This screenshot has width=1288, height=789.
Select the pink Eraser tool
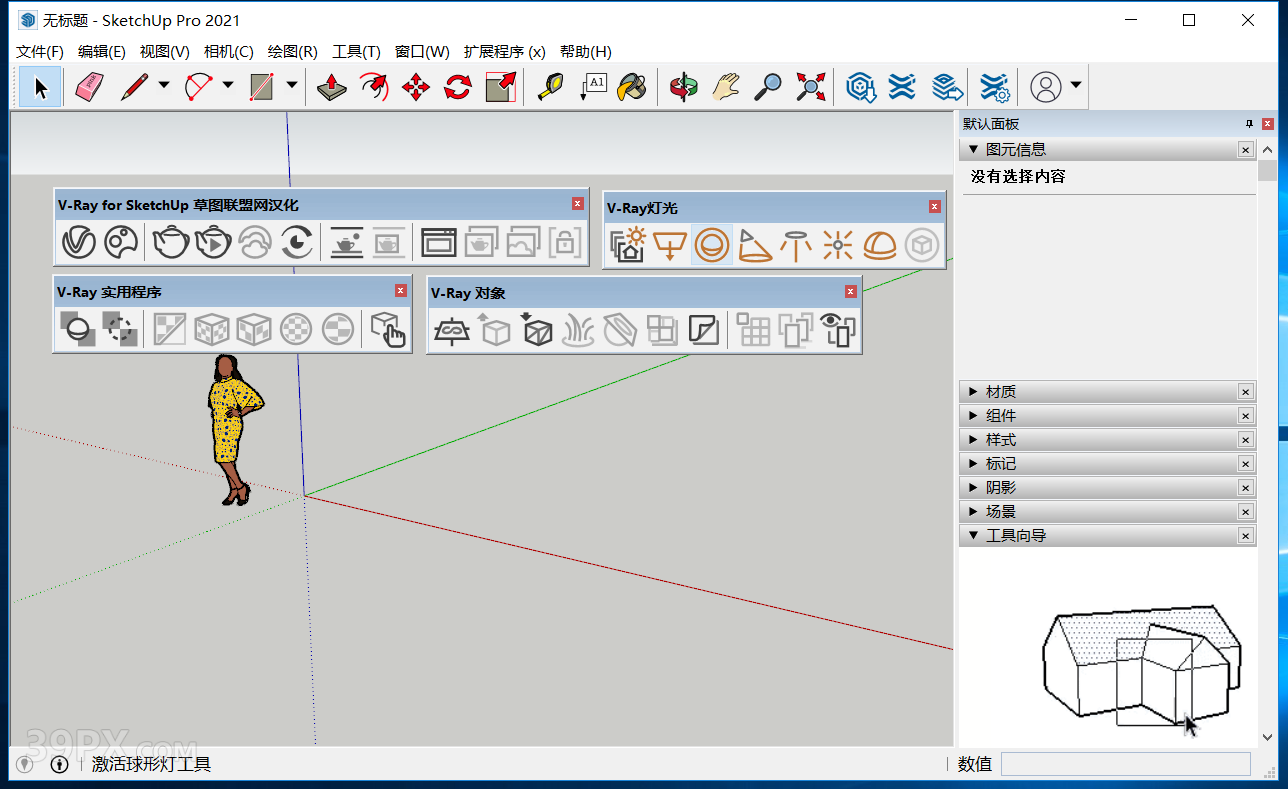tap(89, 87)
